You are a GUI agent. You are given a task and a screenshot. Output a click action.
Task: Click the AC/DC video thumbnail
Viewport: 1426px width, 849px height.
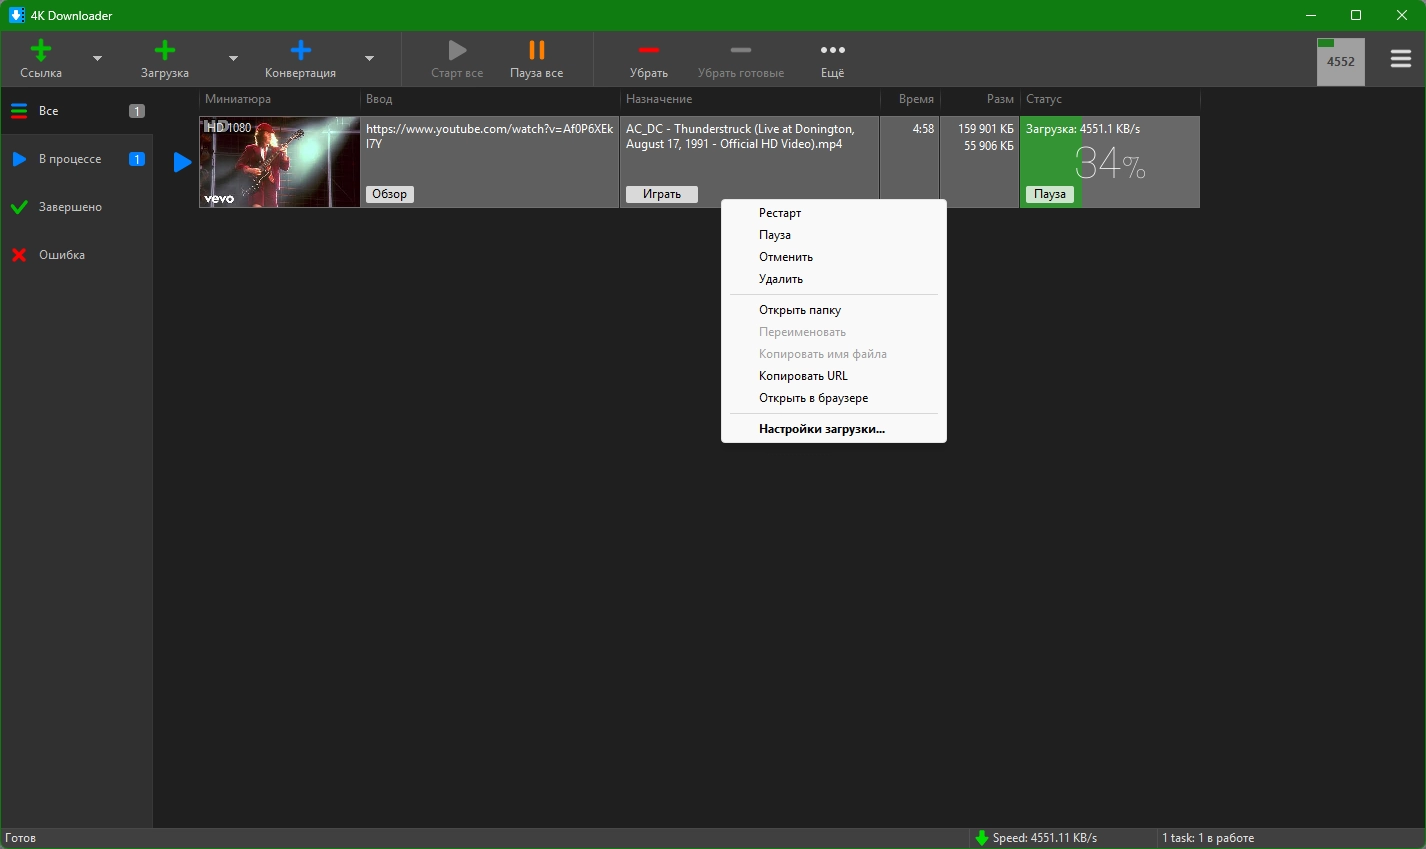(x=280, y=162)
